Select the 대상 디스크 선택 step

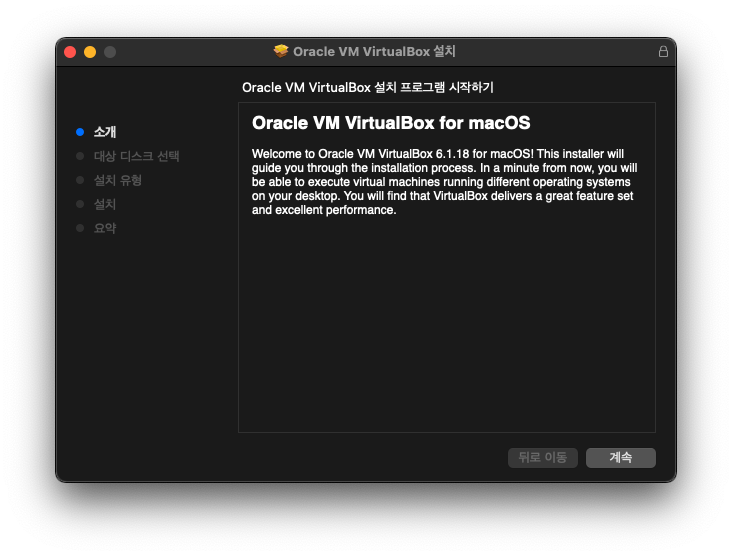pyautogui.click(x=136, y=156)
